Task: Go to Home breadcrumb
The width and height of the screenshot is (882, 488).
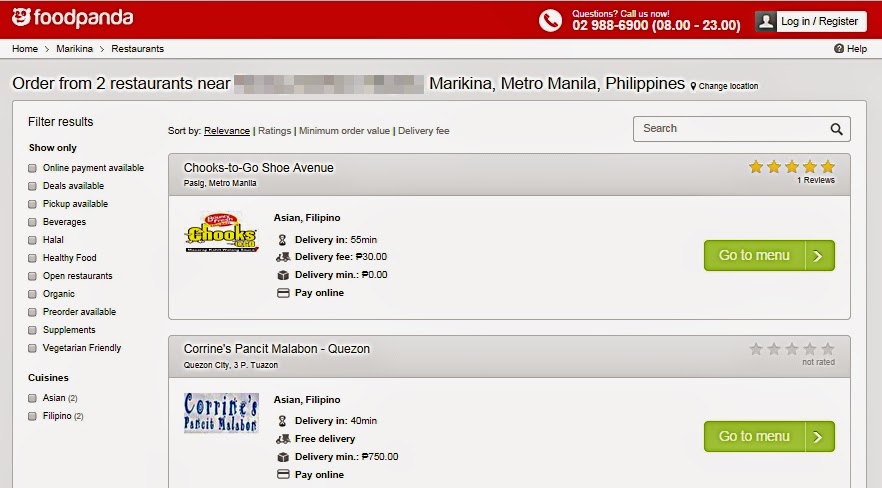Action: pos(25,49)
